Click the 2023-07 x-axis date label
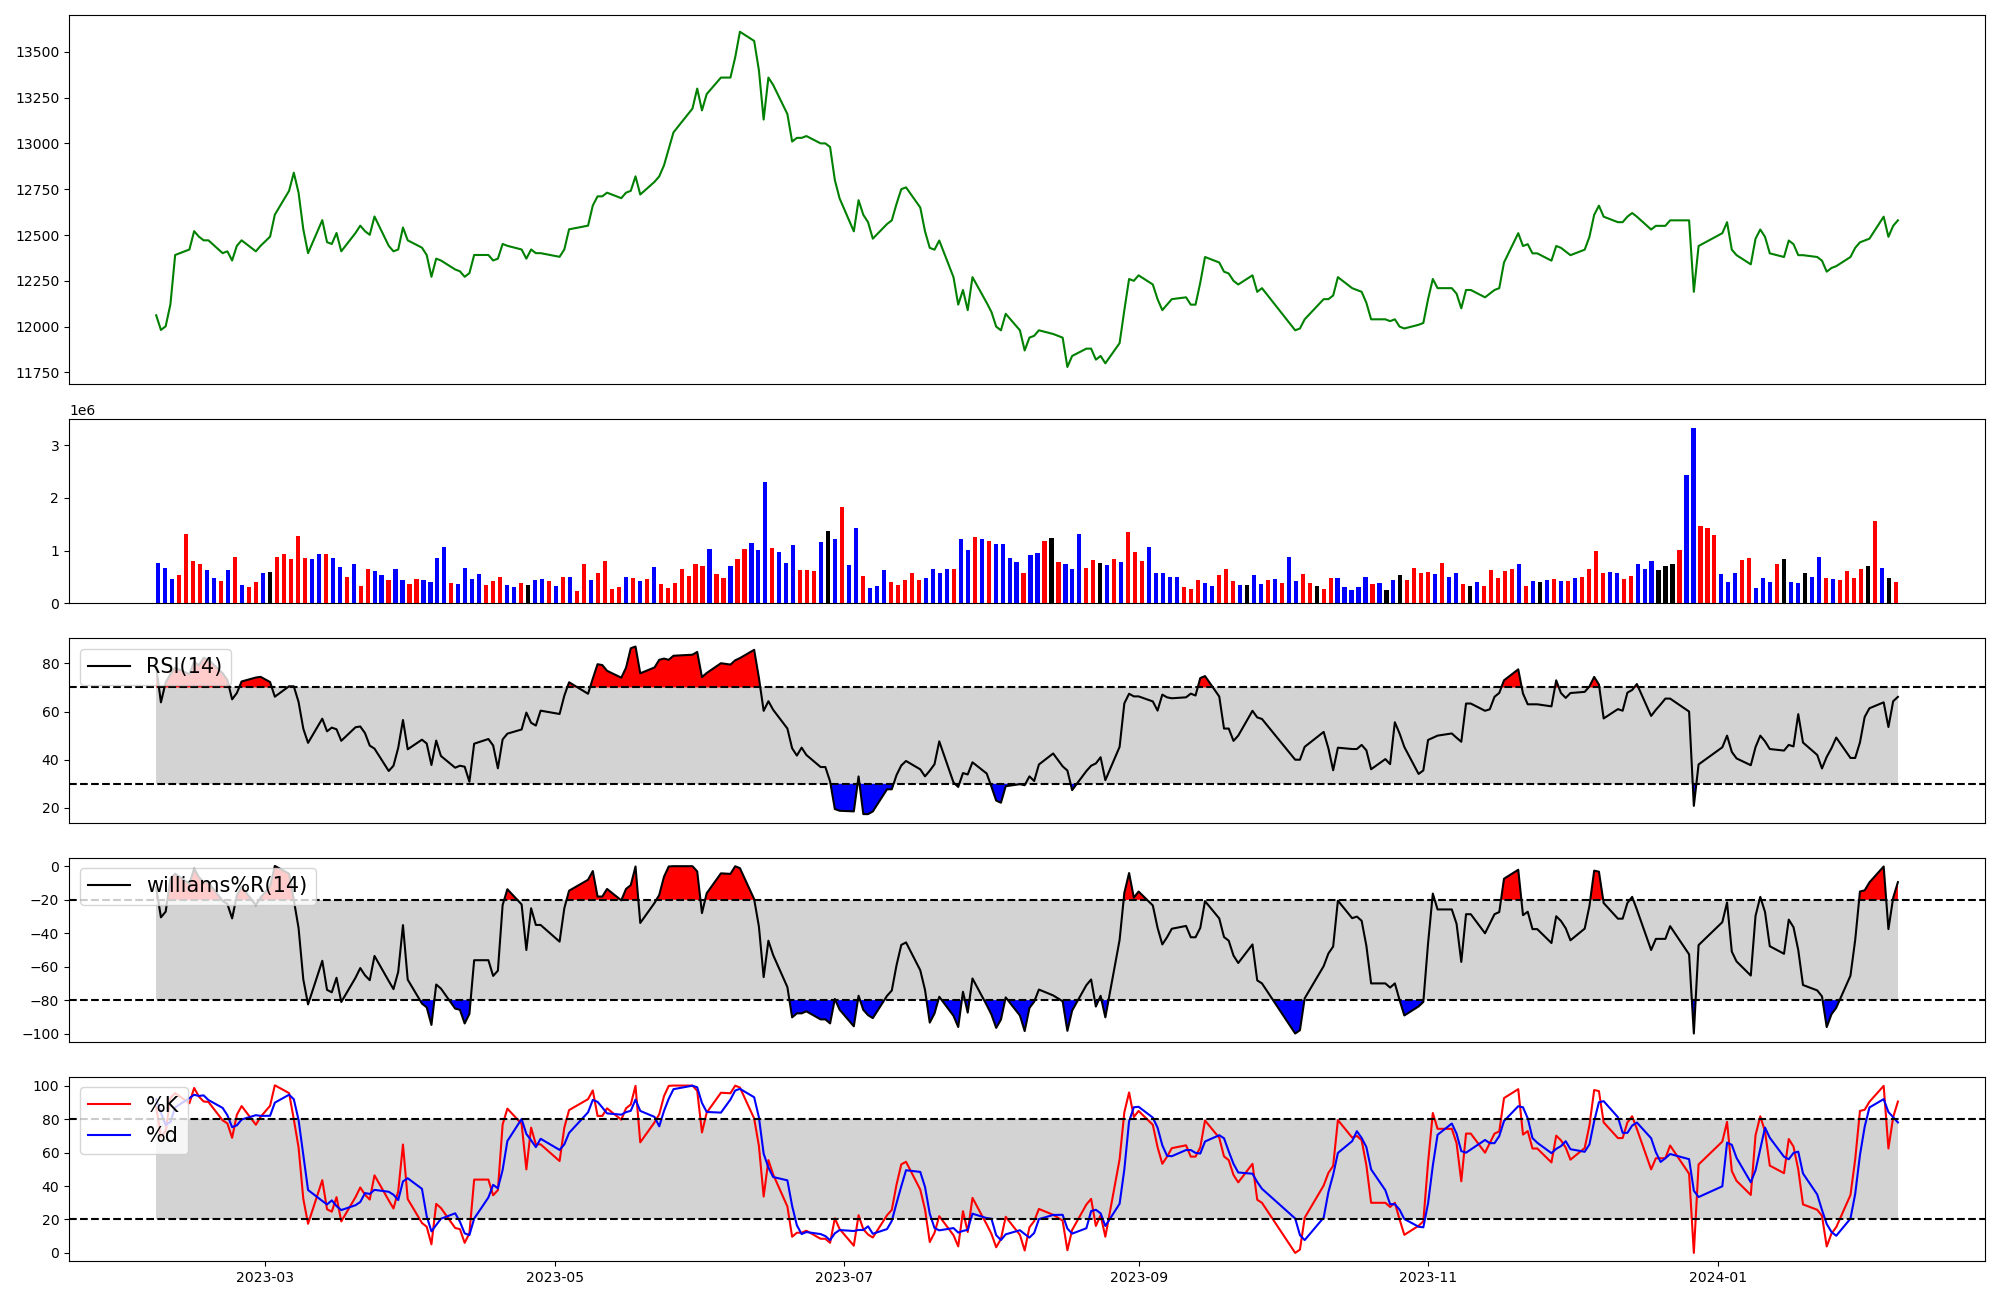Viewport: 2000px width, 1300px height. [845, 1277]
